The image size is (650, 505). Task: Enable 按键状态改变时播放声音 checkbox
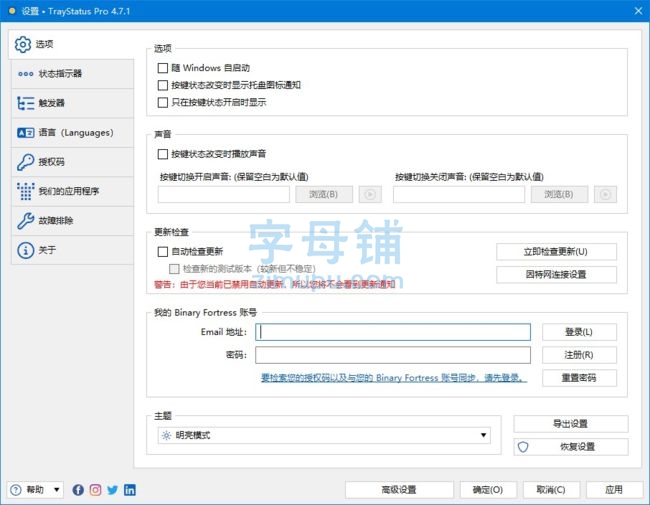click(163, 154)
